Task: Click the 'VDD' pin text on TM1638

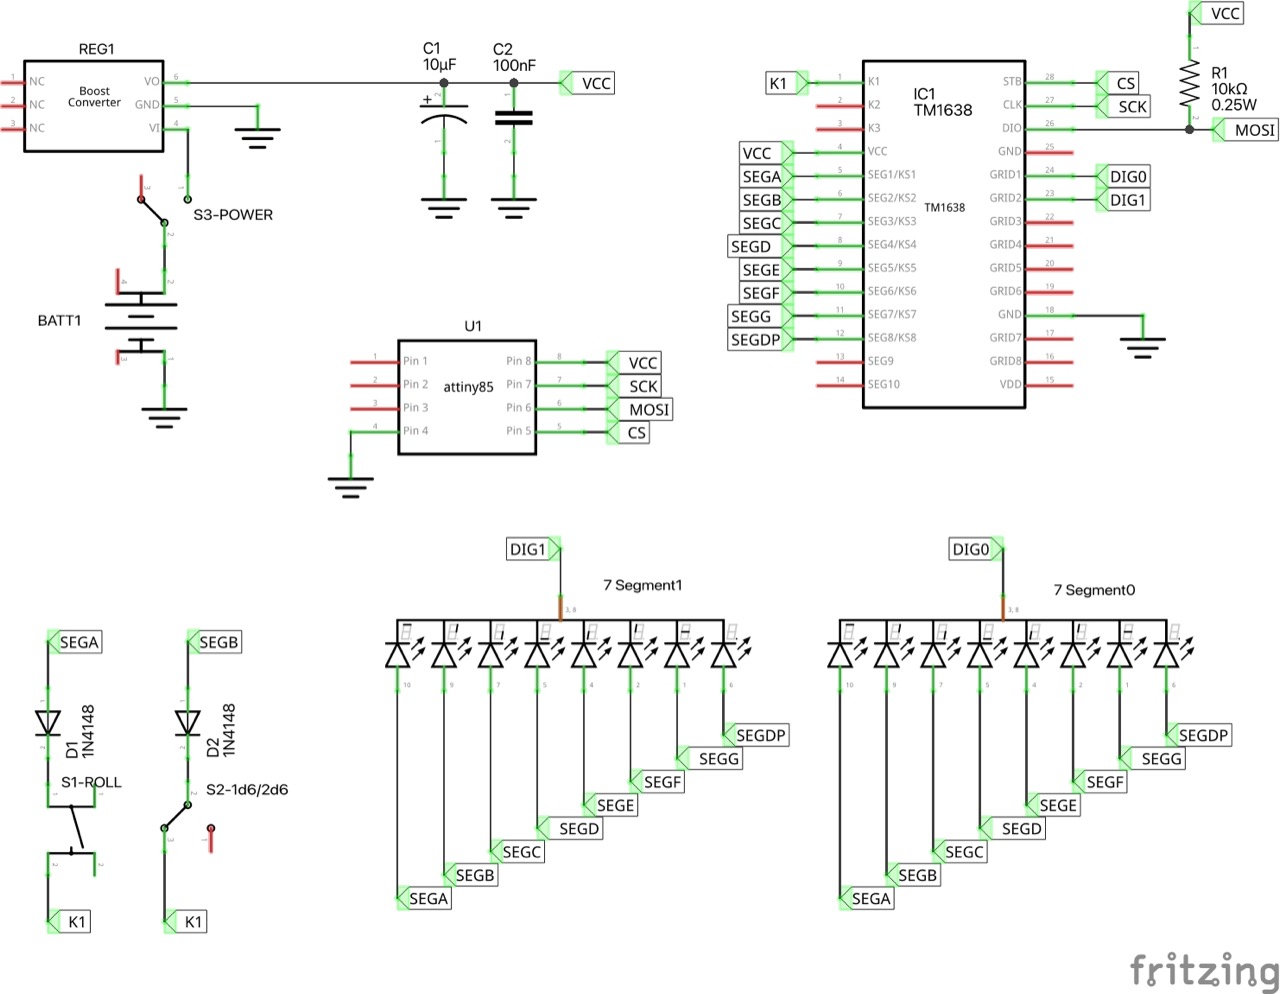Action: (1010, 384)
